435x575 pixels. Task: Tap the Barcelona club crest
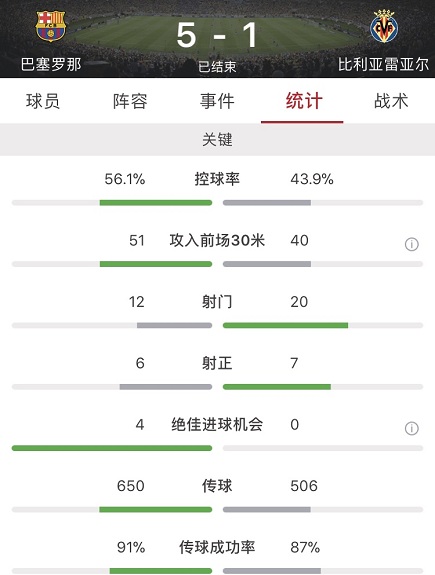[51, 26]
